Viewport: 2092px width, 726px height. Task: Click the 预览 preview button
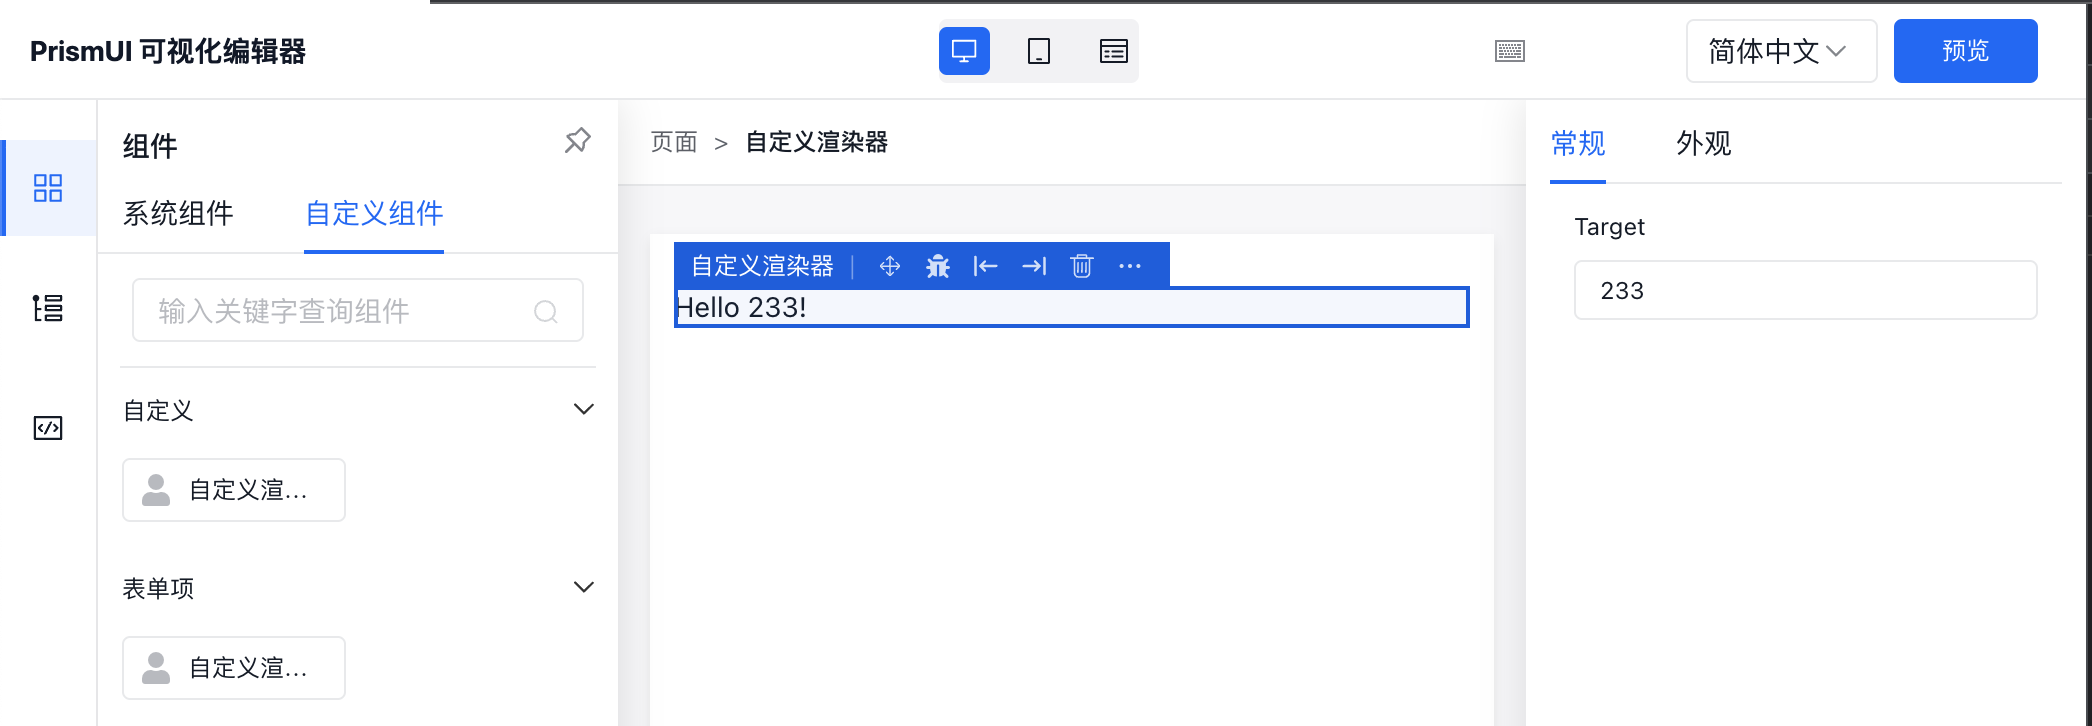pos(1966,51)
